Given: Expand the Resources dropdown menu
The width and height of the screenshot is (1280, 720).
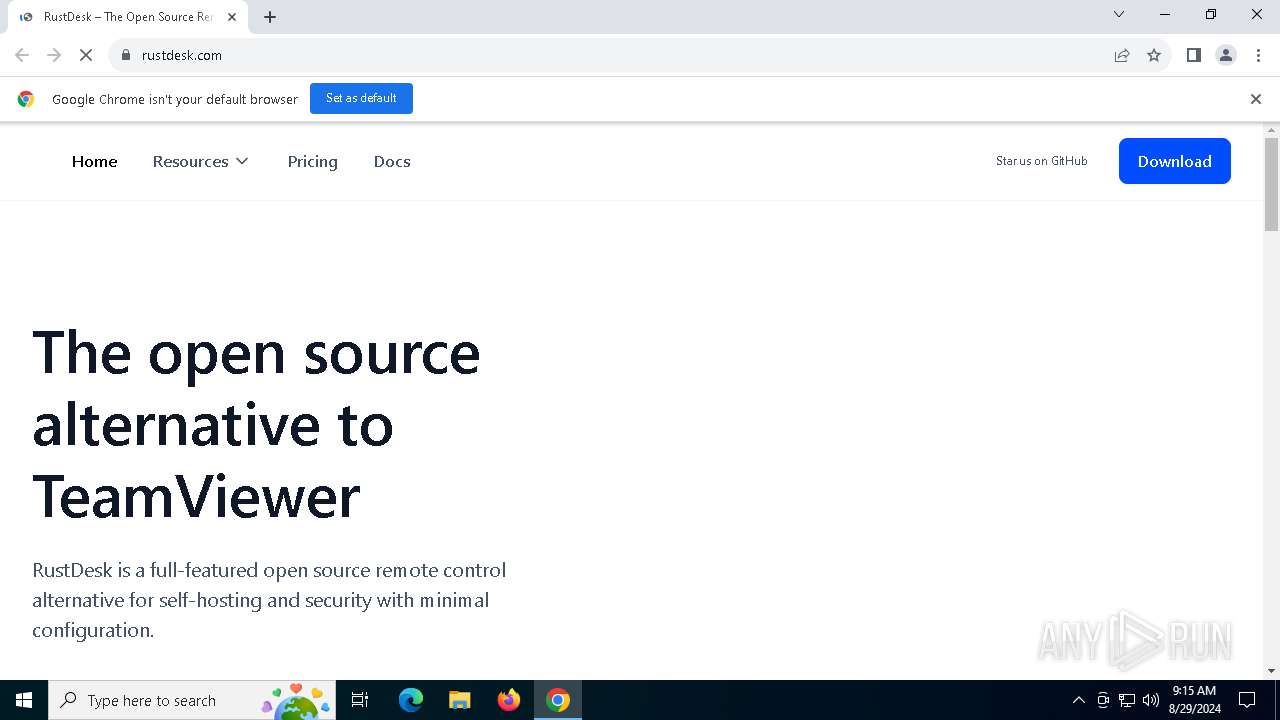Looking at the screenshot, I should [200, 161].
